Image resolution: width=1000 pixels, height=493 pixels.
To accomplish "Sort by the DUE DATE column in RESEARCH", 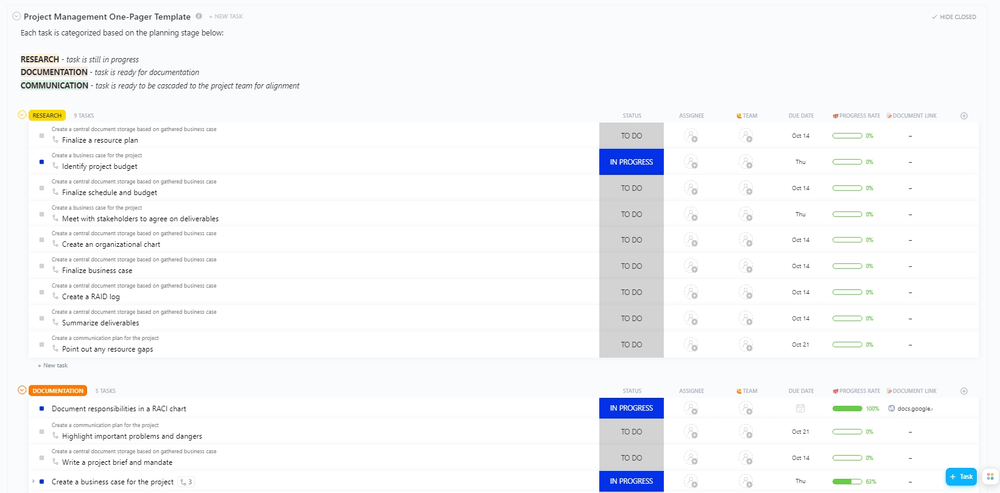I will tap(801, 115).
